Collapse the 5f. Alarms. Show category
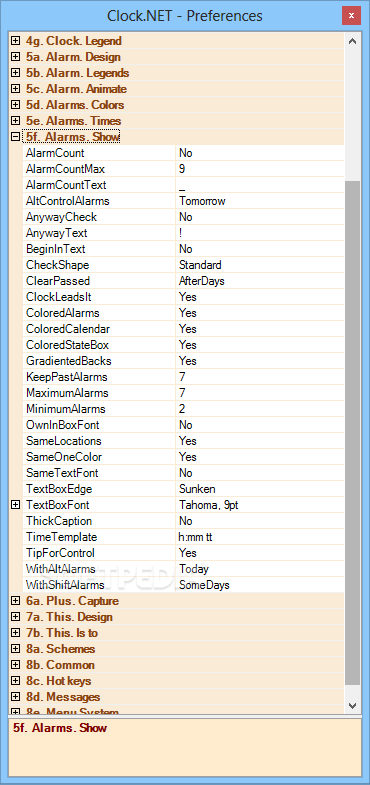The image size is (370, 785). (16, 137)
